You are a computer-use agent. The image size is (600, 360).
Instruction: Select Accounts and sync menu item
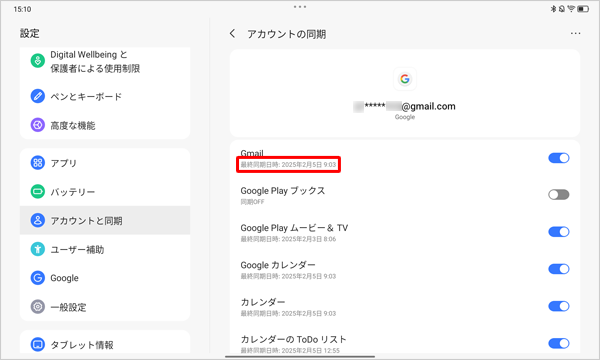click(105, 220)
